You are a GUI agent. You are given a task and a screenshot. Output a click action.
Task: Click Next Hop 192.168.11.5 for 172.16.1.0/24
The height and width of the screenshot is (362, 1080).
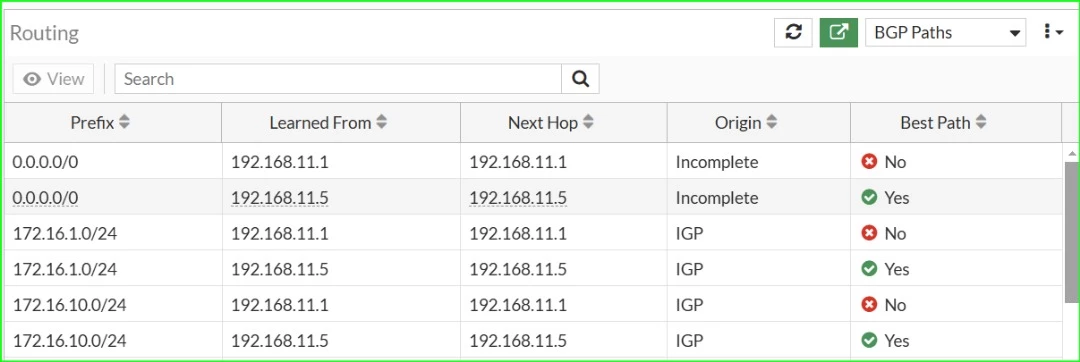click(x=518, y=269)
